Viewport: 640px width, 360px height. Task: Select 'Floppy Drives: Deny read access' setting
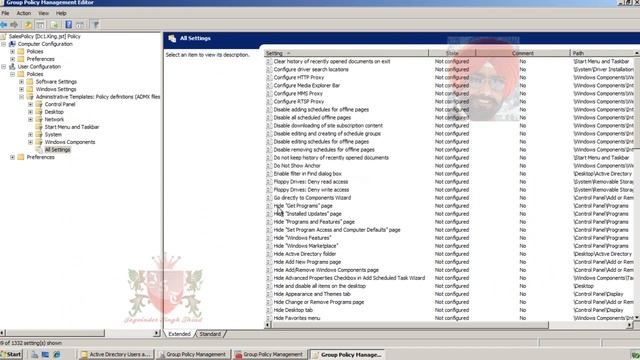pyautogui.click(x=311, y=182)
